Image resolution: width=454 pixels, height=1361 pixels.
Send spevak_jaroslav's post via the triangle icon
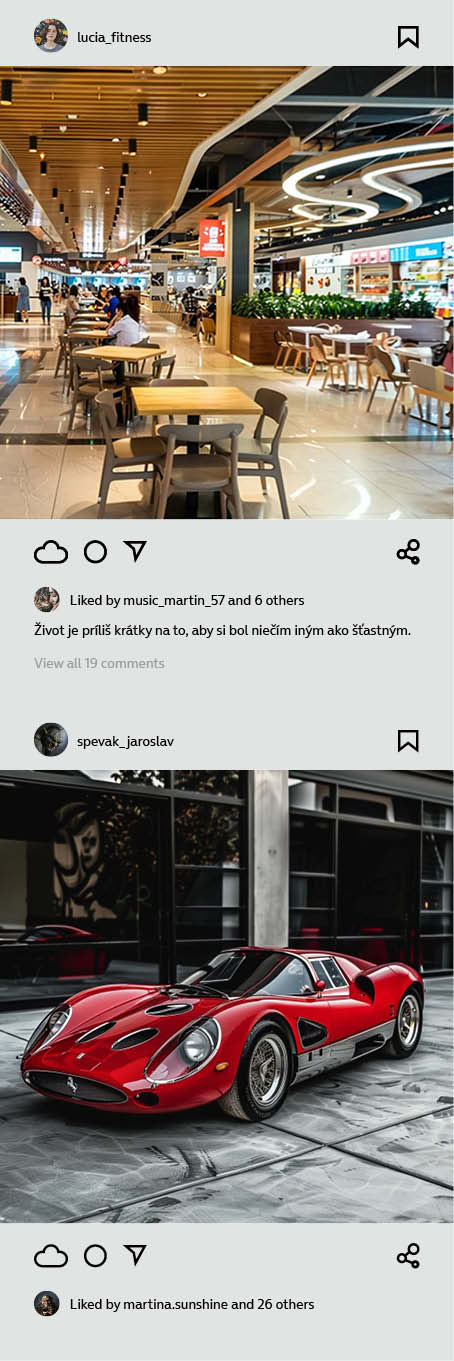pos(135,1255)
